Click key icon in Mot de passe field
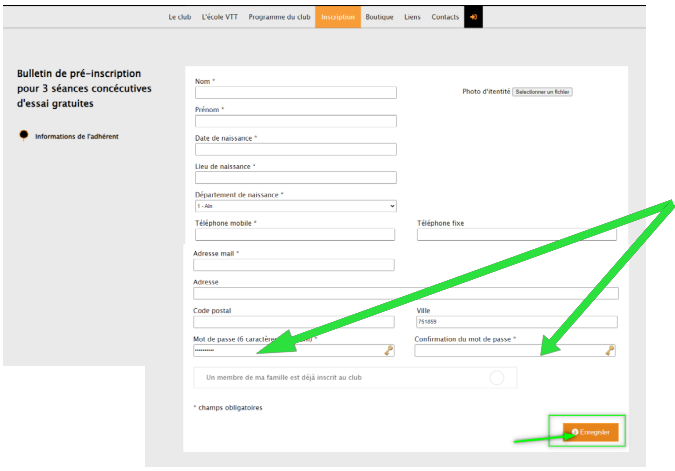 click(x=389, y=351)
